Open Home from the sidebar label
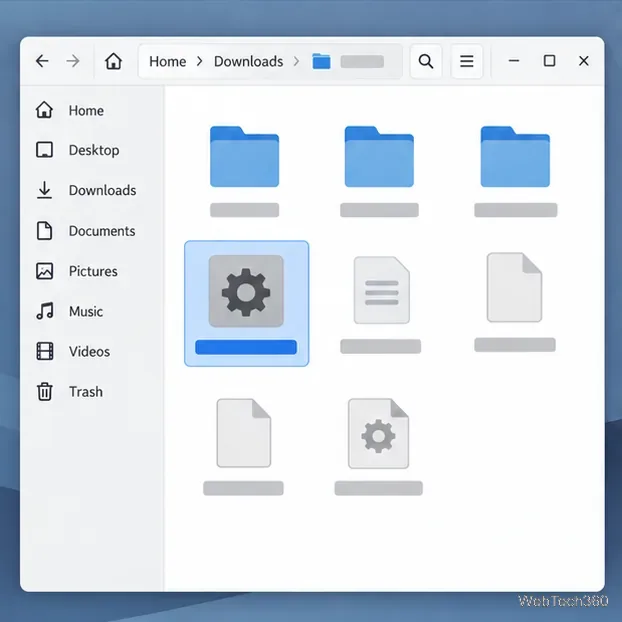622x622 pixels. (x=86, y=110)
